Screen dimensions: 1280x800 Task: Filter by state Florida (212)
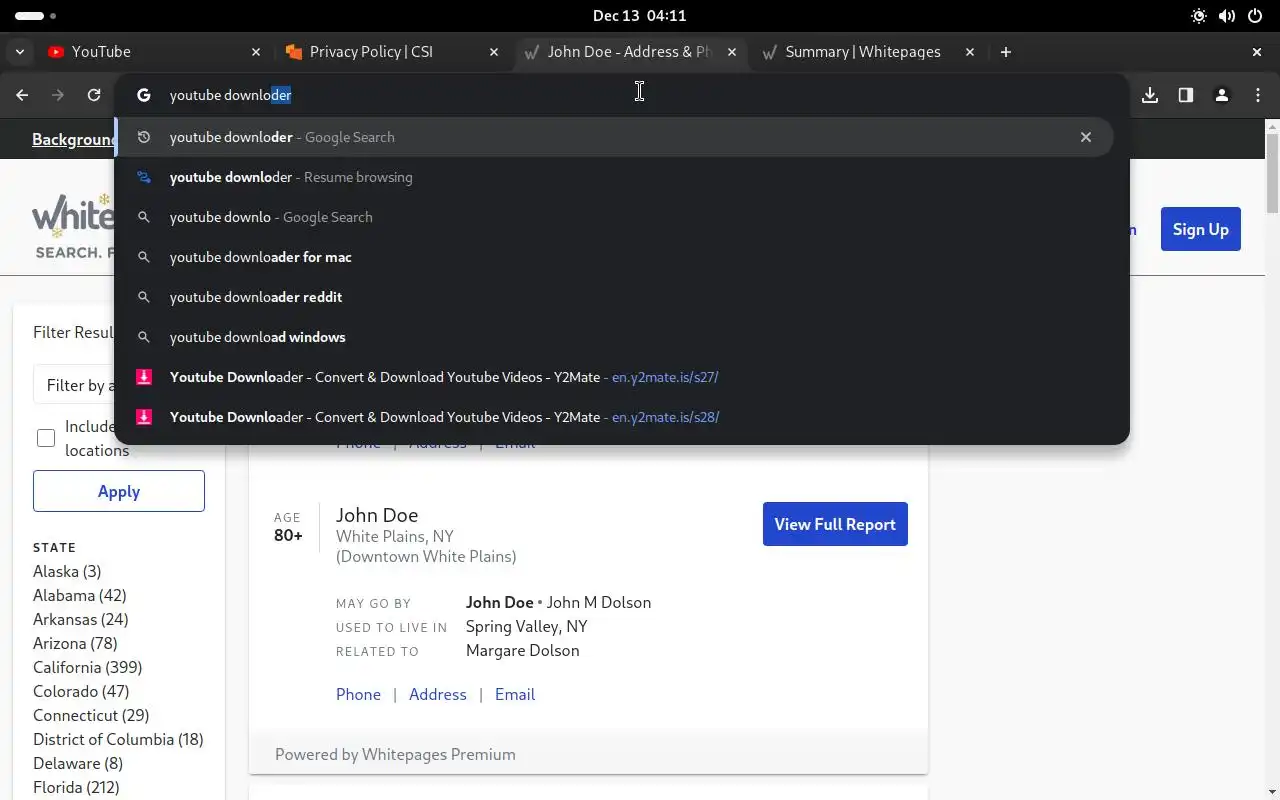[x=76, y=787]
